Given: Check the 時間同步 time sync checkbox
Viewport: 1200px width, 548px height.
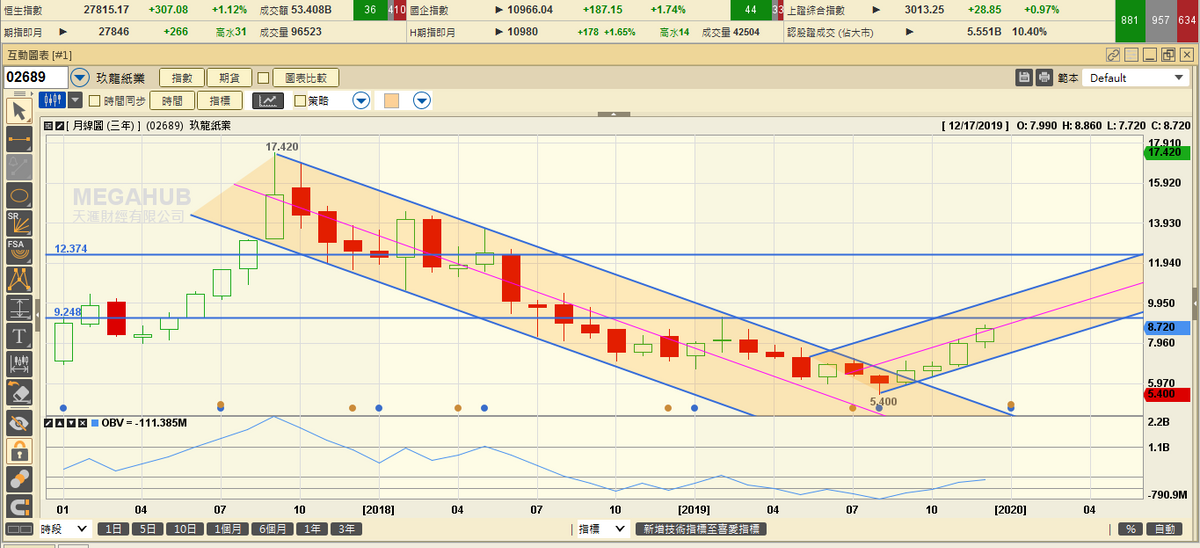Looking at the screenshot, I should [95, 100].
